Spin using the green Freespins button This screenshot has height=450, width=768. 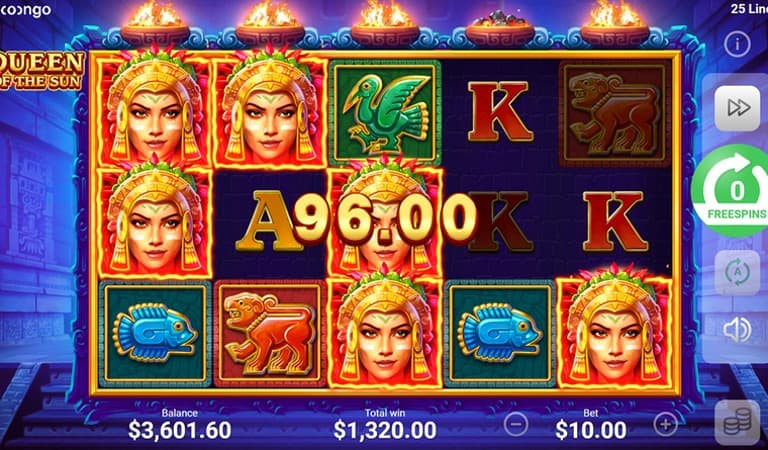(x=730, y=191)
